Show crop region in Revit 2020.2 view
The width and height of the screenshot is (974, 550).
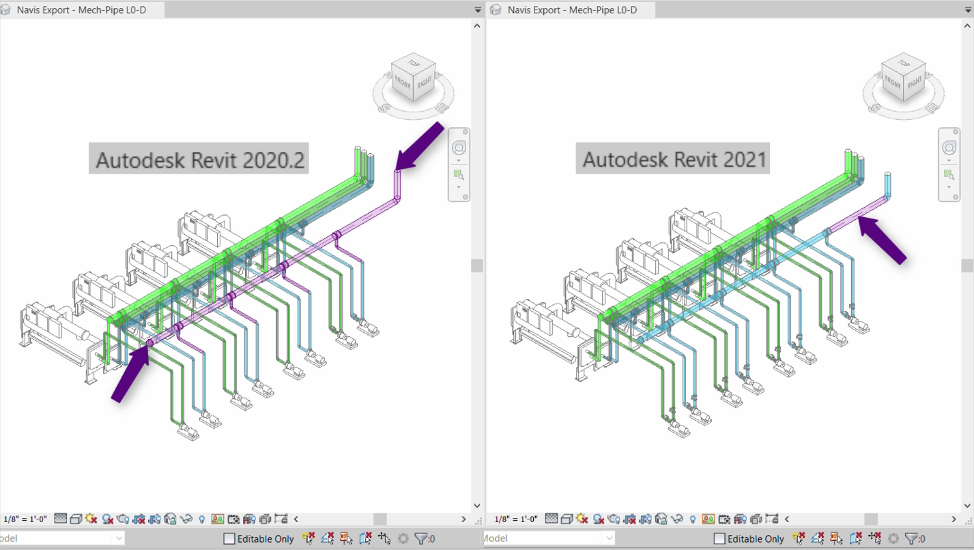[x=154, y=518]
